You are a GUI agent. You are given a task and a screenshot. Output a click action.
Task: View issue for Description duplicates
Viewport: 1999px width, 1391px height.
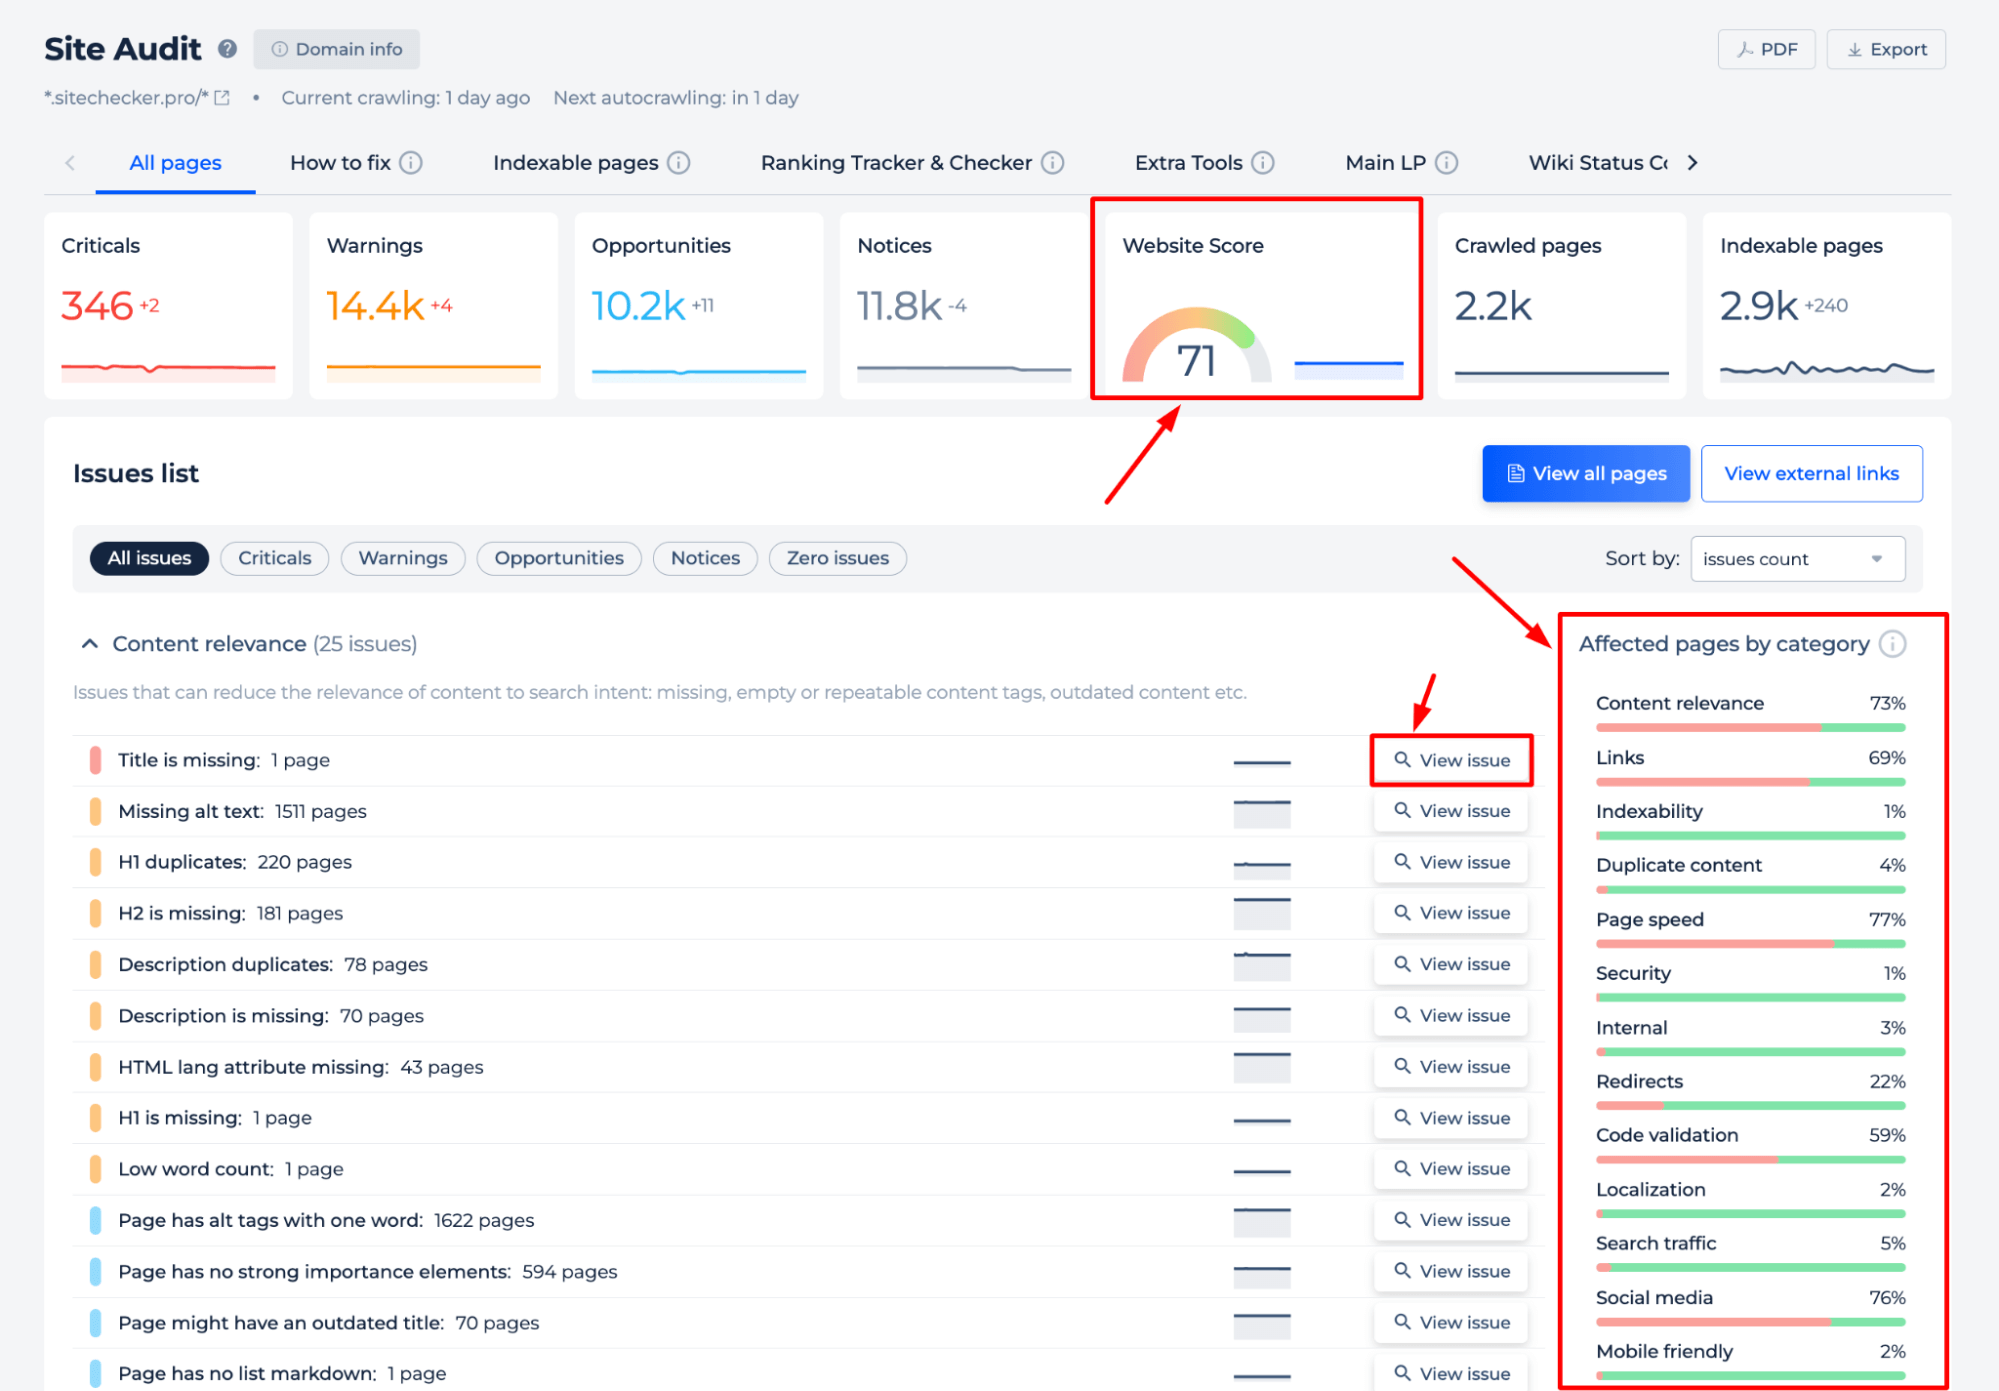tap(1451, 964)
